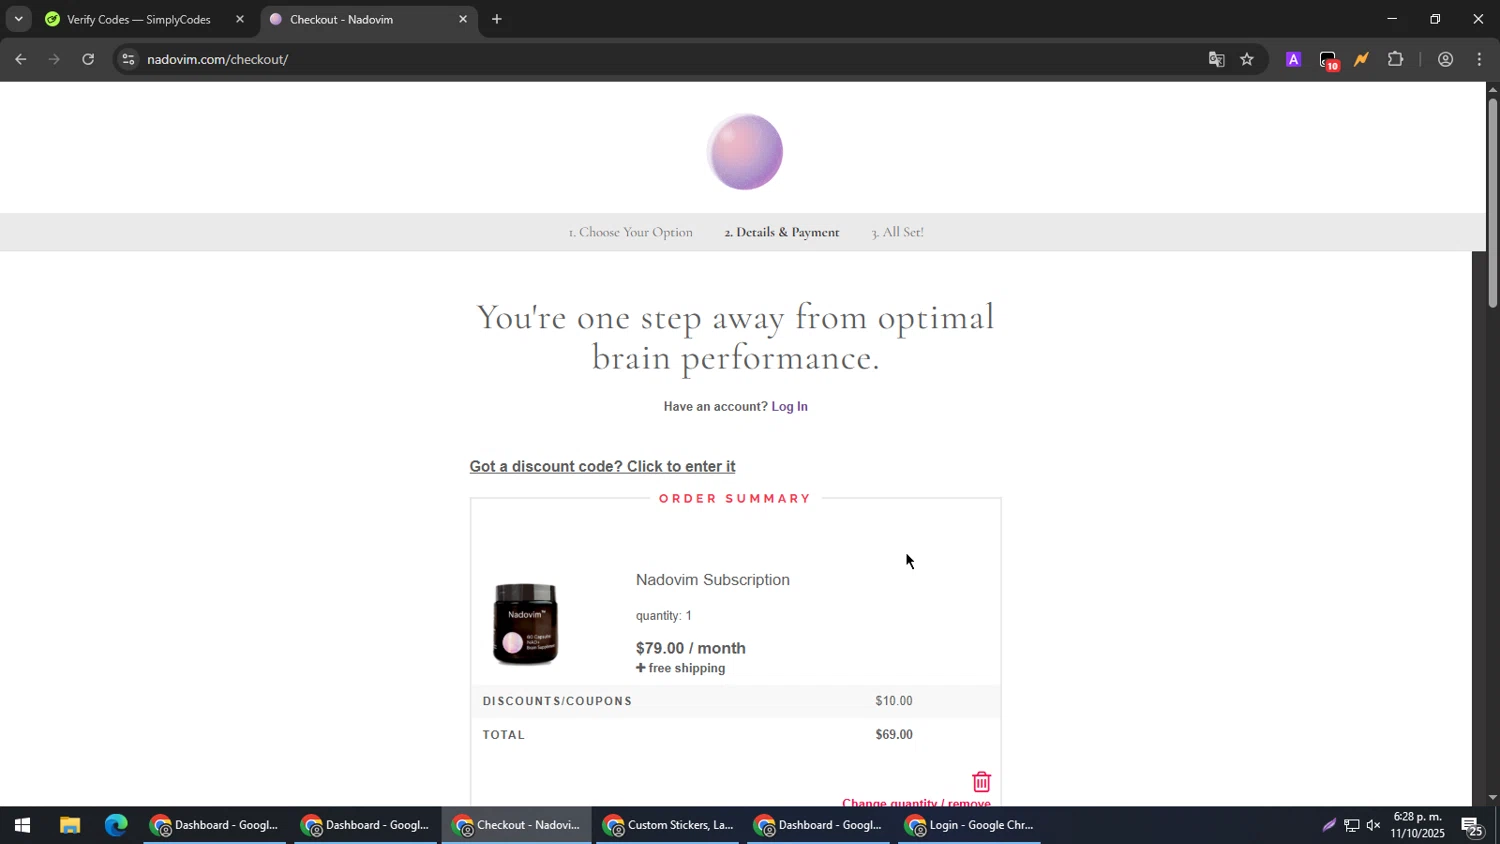View site information icon in address bar
The width and height of the screenshot is (1500, 844).
127,60
